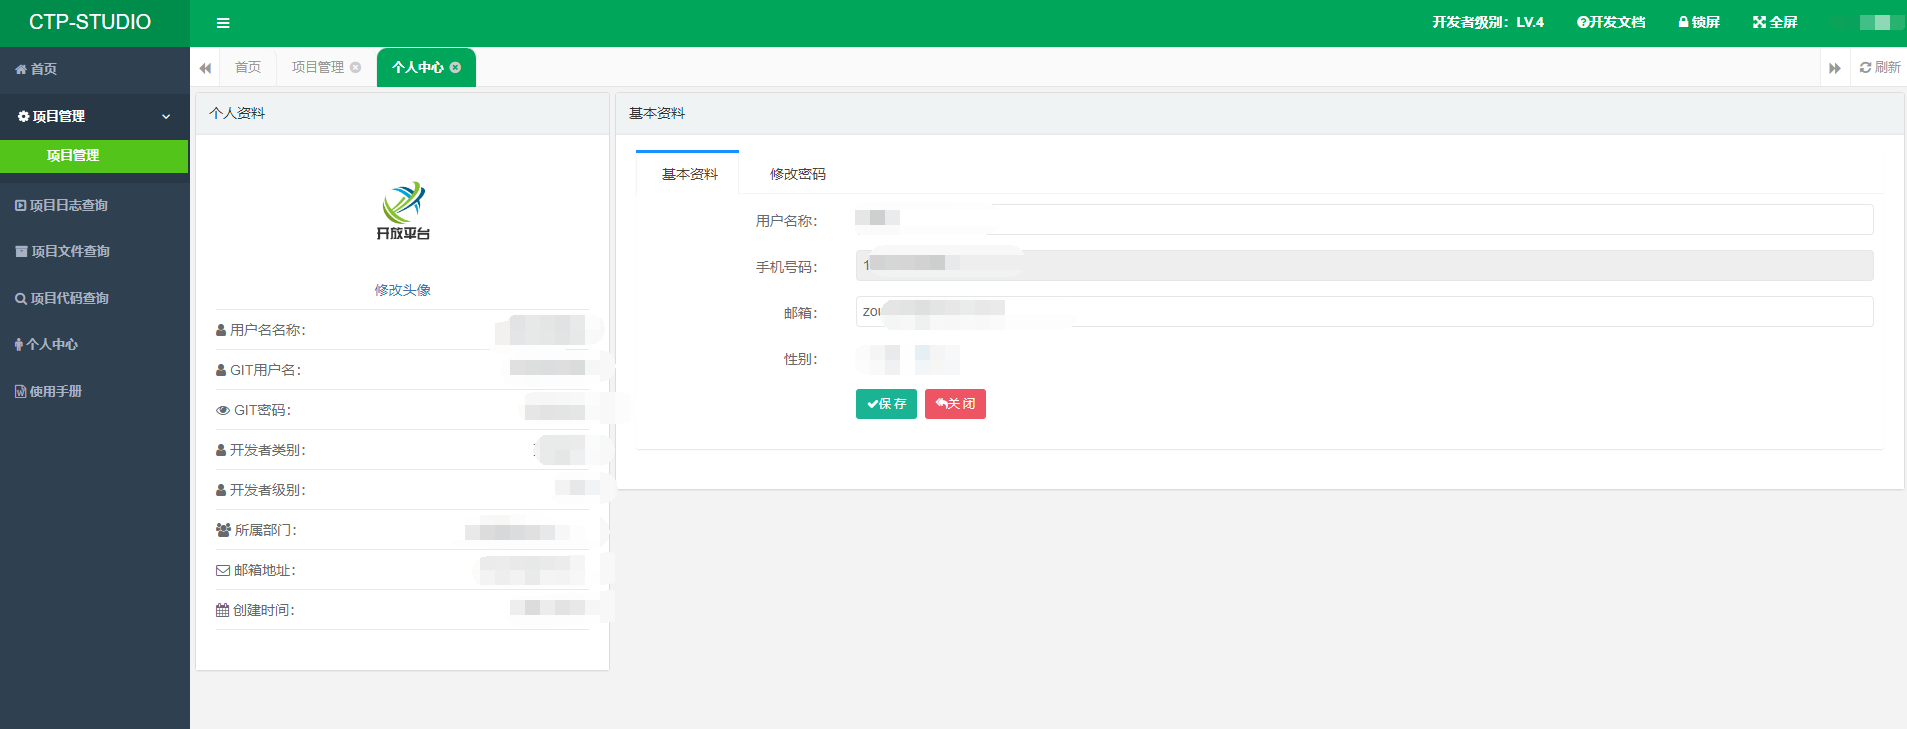Close the 项目管理 tab
Image resolution: width=1907 pixels, height=729 pixels.
pyautogui.click(x=355, y=67)
